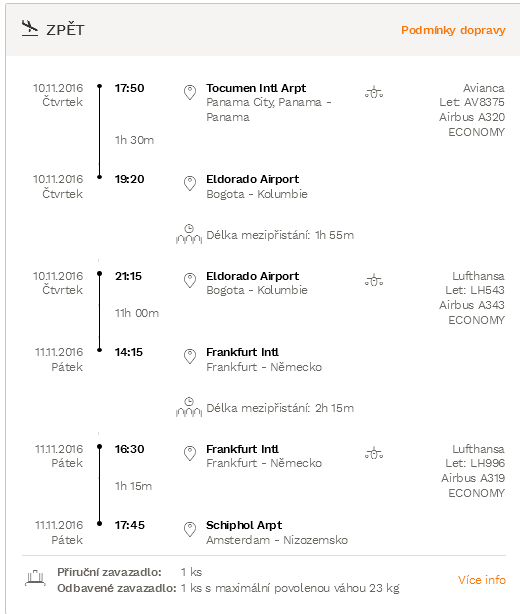Open the Více info baggage link
520x614 pixels.
482,580
